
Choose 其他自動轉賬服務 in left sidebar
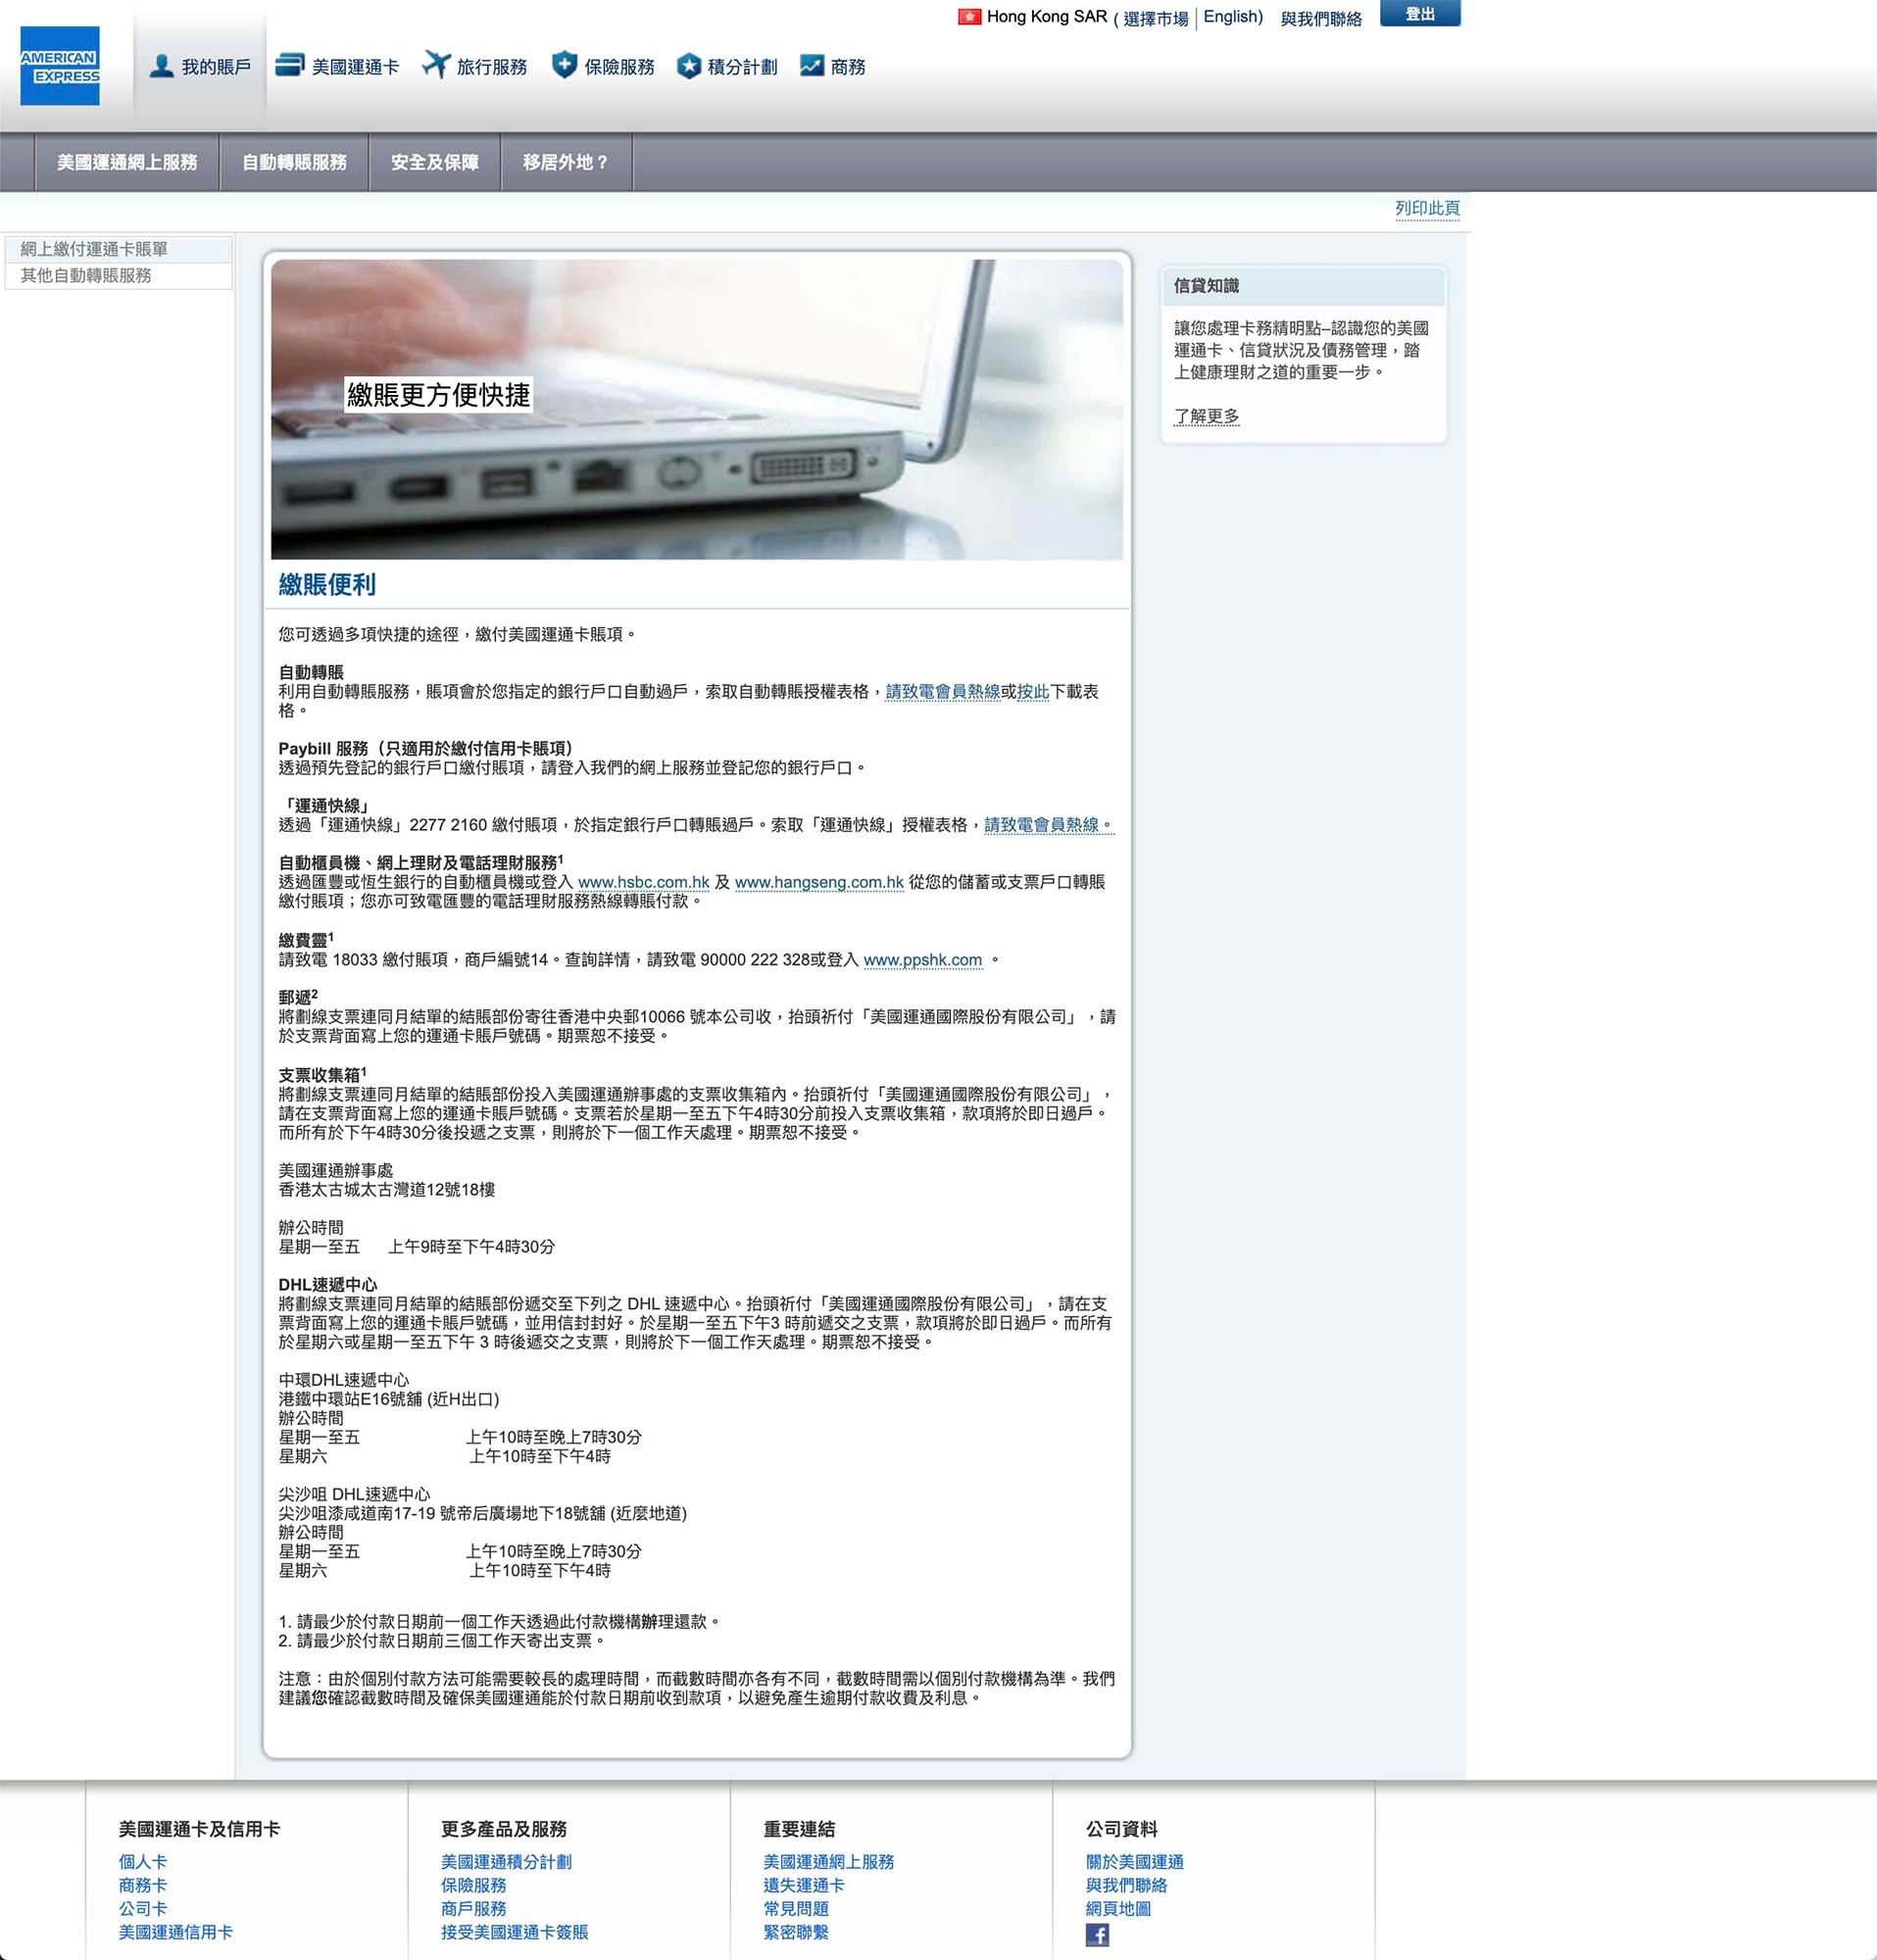tap(86, 275)
